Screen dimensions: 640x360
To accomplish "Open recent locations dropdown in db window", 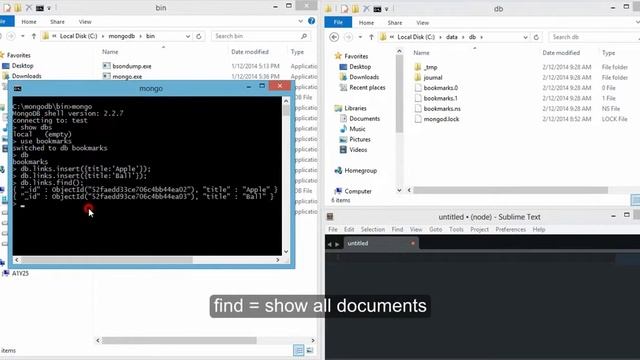I will [360, 37].
